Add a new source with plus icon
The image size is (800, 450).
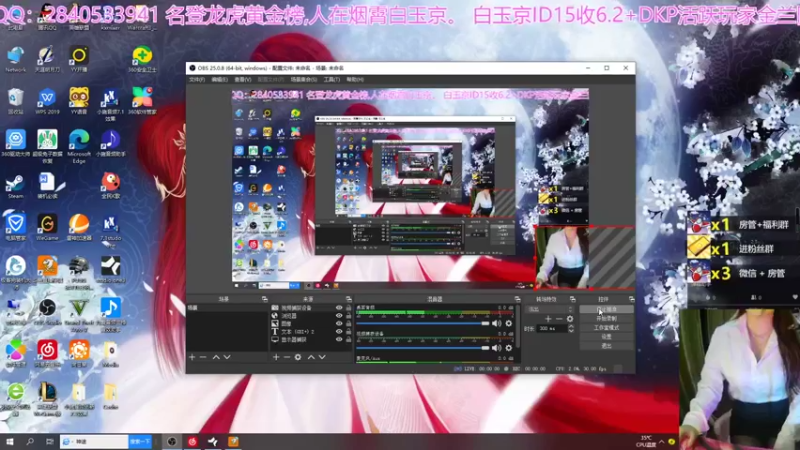(x=276, y=357)
